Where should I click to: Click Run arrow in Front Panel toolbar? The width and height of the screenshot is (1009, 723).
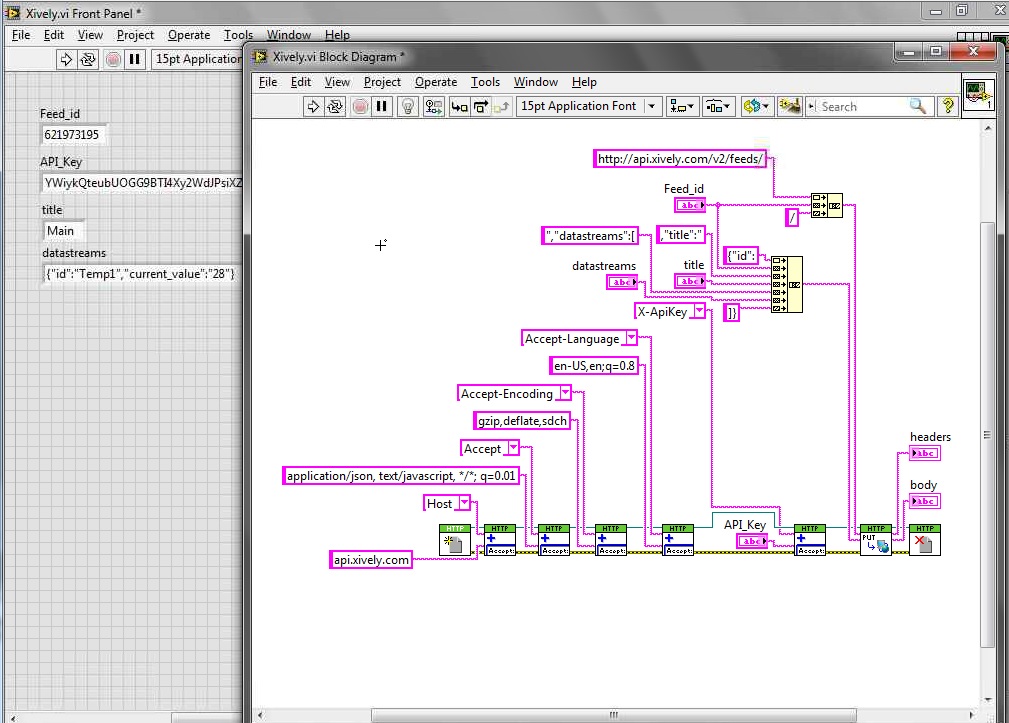66,59
